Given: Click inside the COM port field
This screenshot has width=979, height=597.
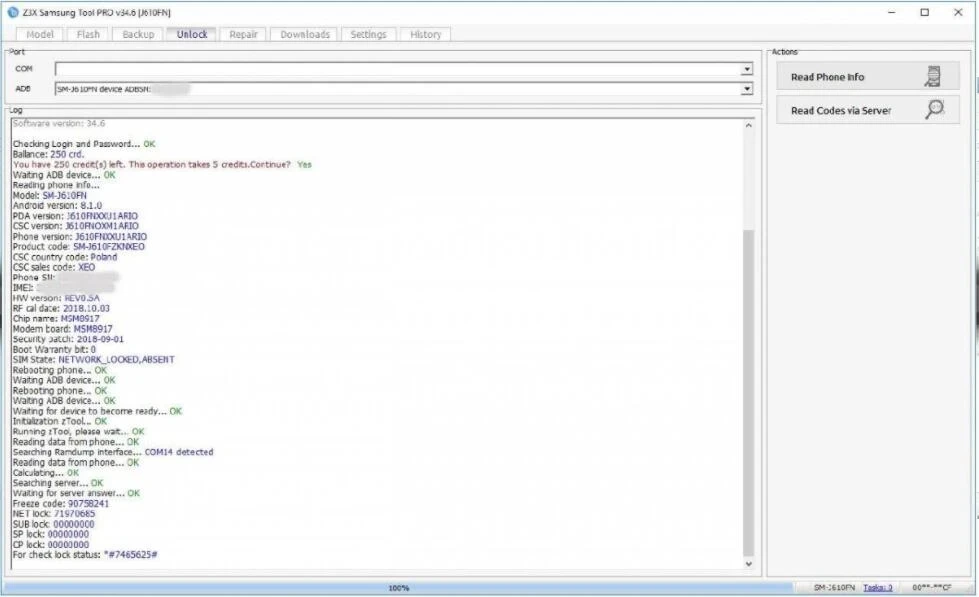Looking at the screenshot, I should pyautogui.click(x=398, y=69).
